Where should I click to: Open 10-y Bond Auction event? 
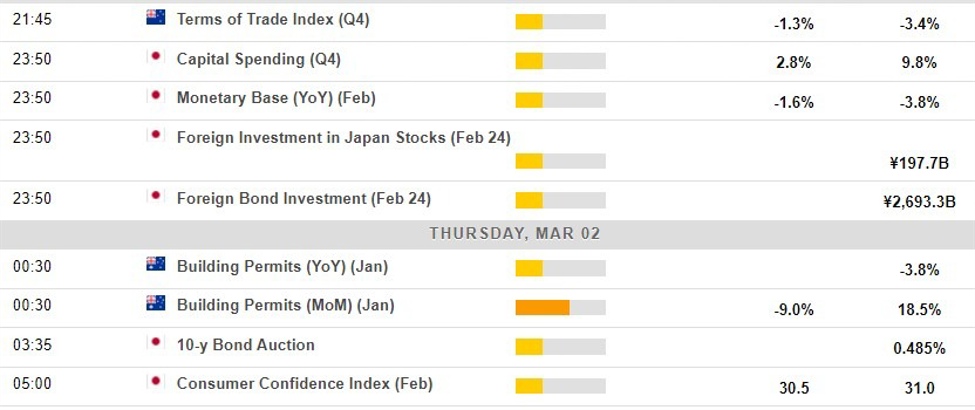coord(245,345)
